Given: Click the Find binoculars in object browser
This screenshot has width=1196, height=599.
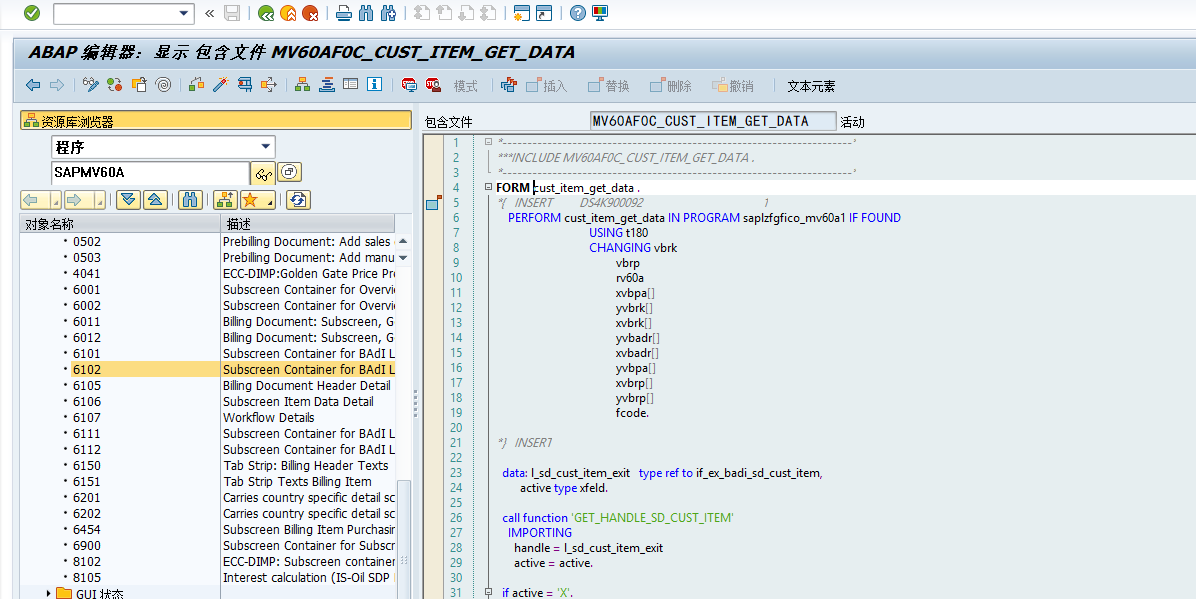Looking at the screenshot, I should (x=190, y=200).
